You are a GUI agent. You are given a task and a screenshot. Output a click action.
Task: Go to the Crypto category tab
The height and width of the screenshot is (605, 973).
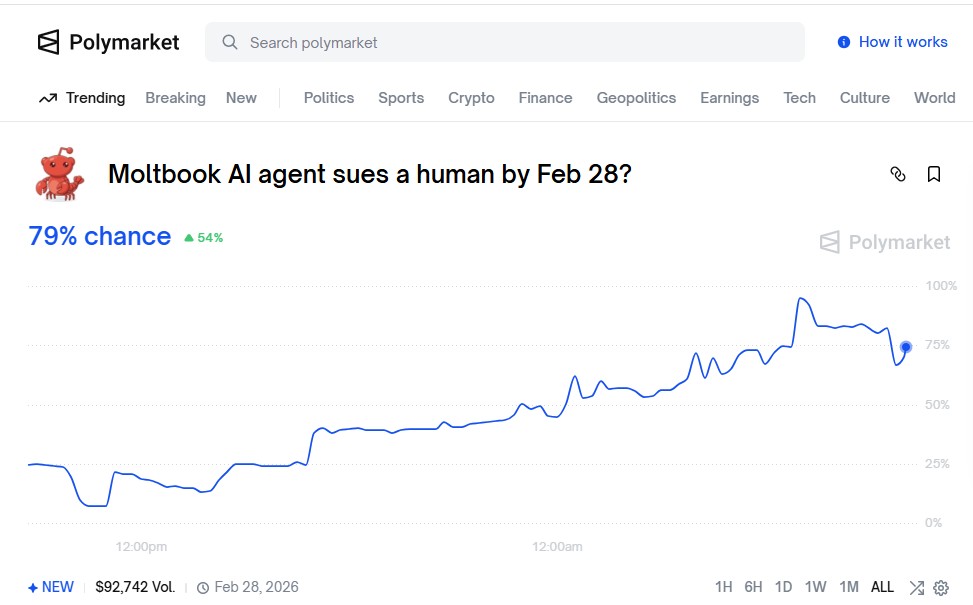(x=471, y=98)
